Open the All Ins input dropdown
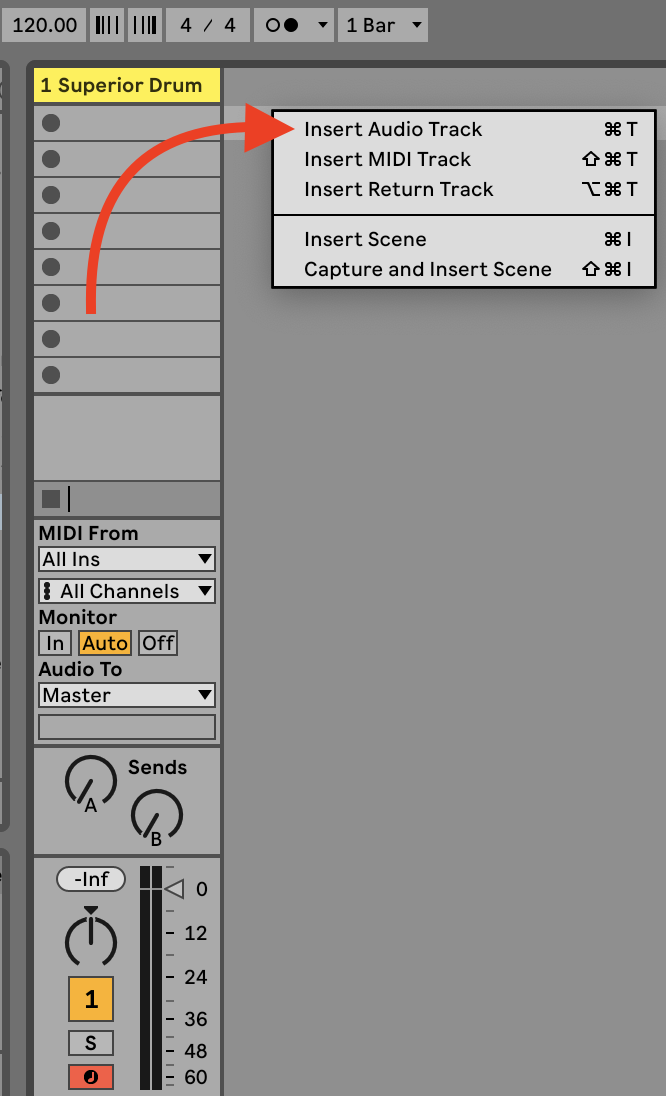This screenshot has width=666, height=1096. [x=127, y=559]
